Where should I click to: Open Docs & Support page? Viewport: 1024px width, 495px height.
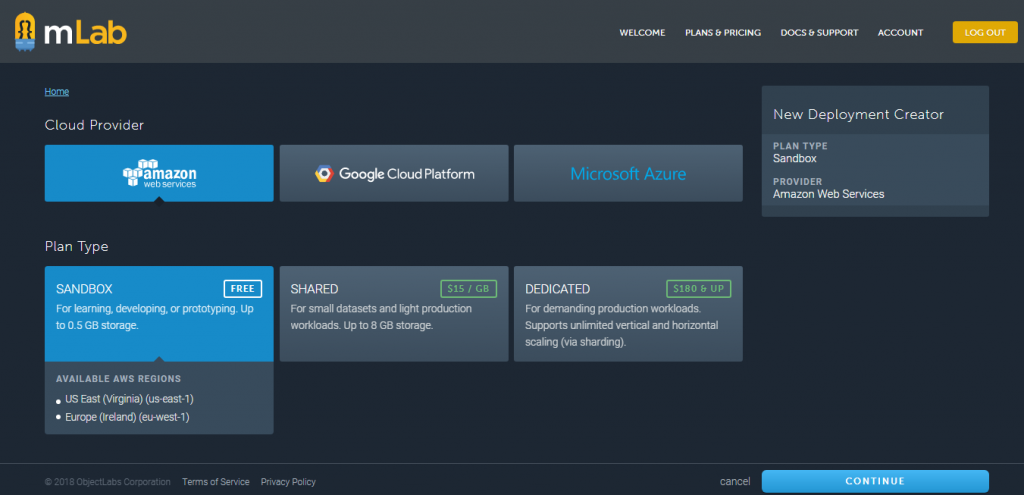[x=819, y=33]
